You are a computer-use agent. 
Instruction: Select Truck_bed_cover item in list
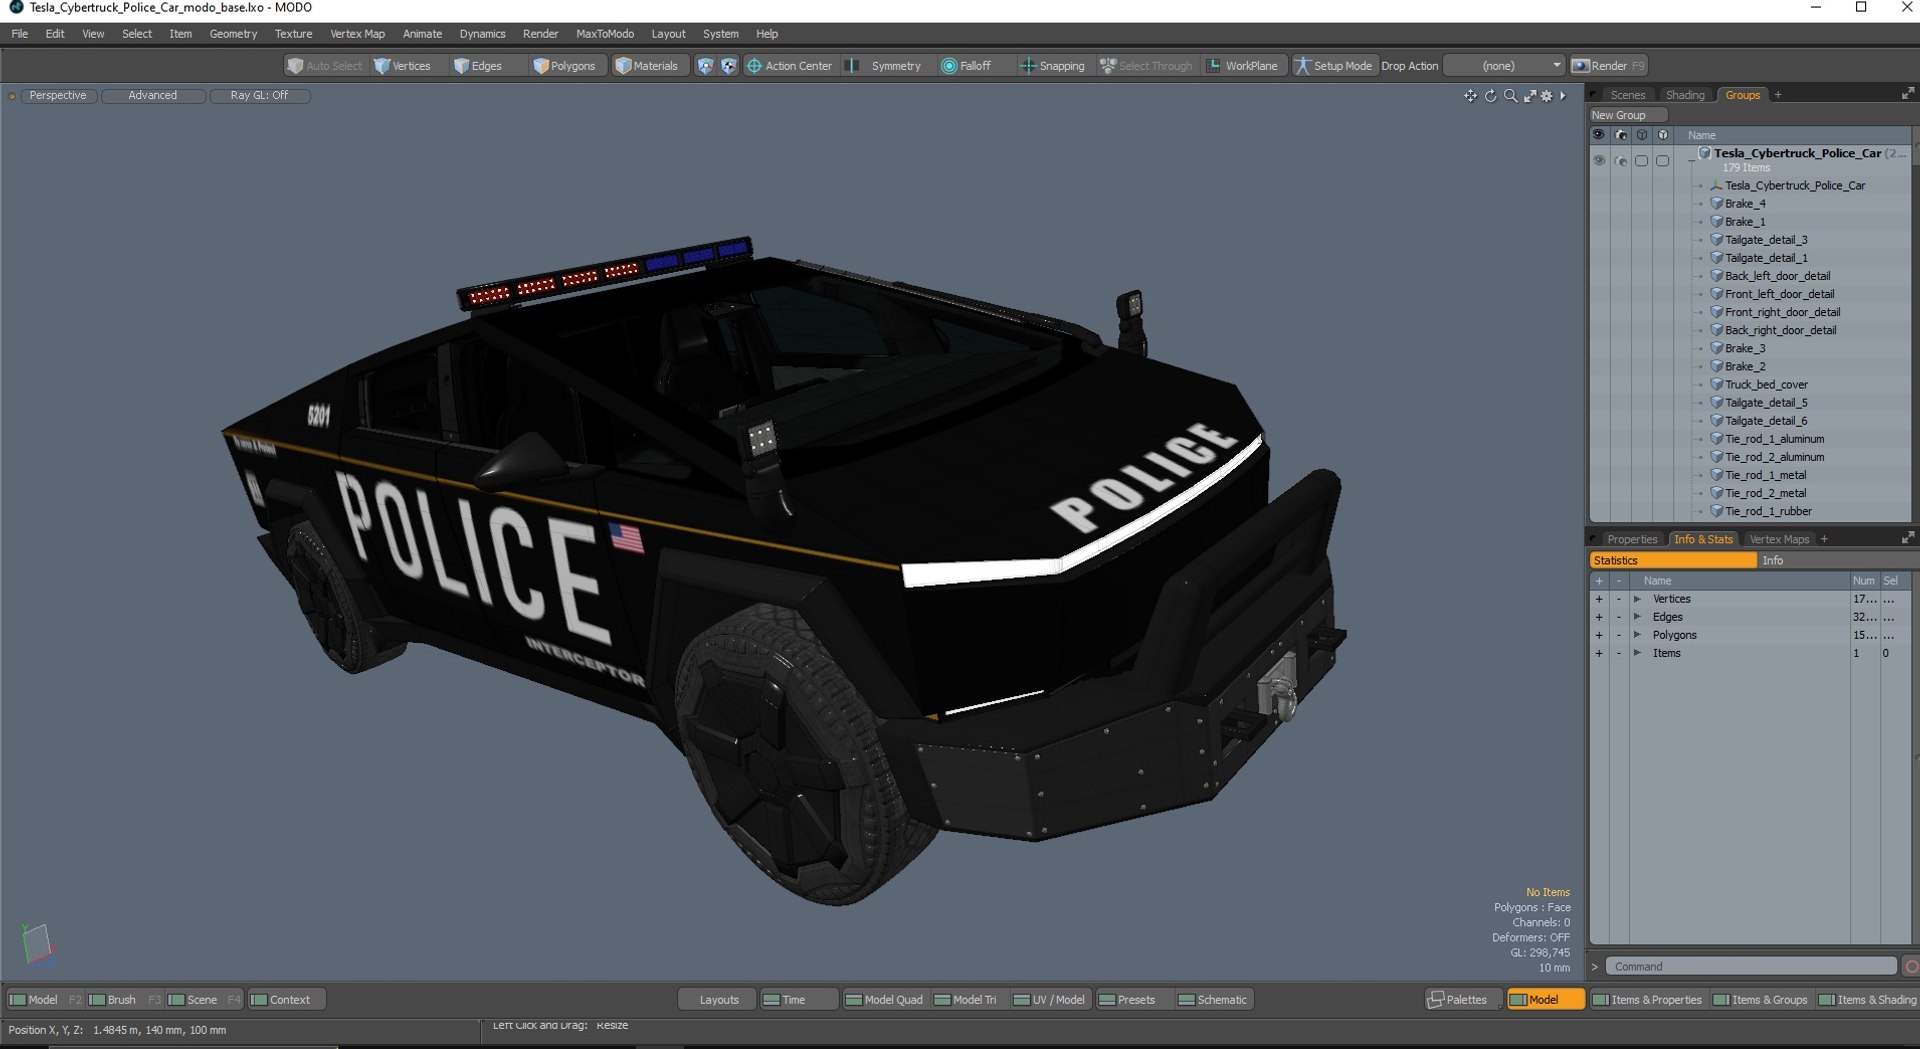(1766, 385)
